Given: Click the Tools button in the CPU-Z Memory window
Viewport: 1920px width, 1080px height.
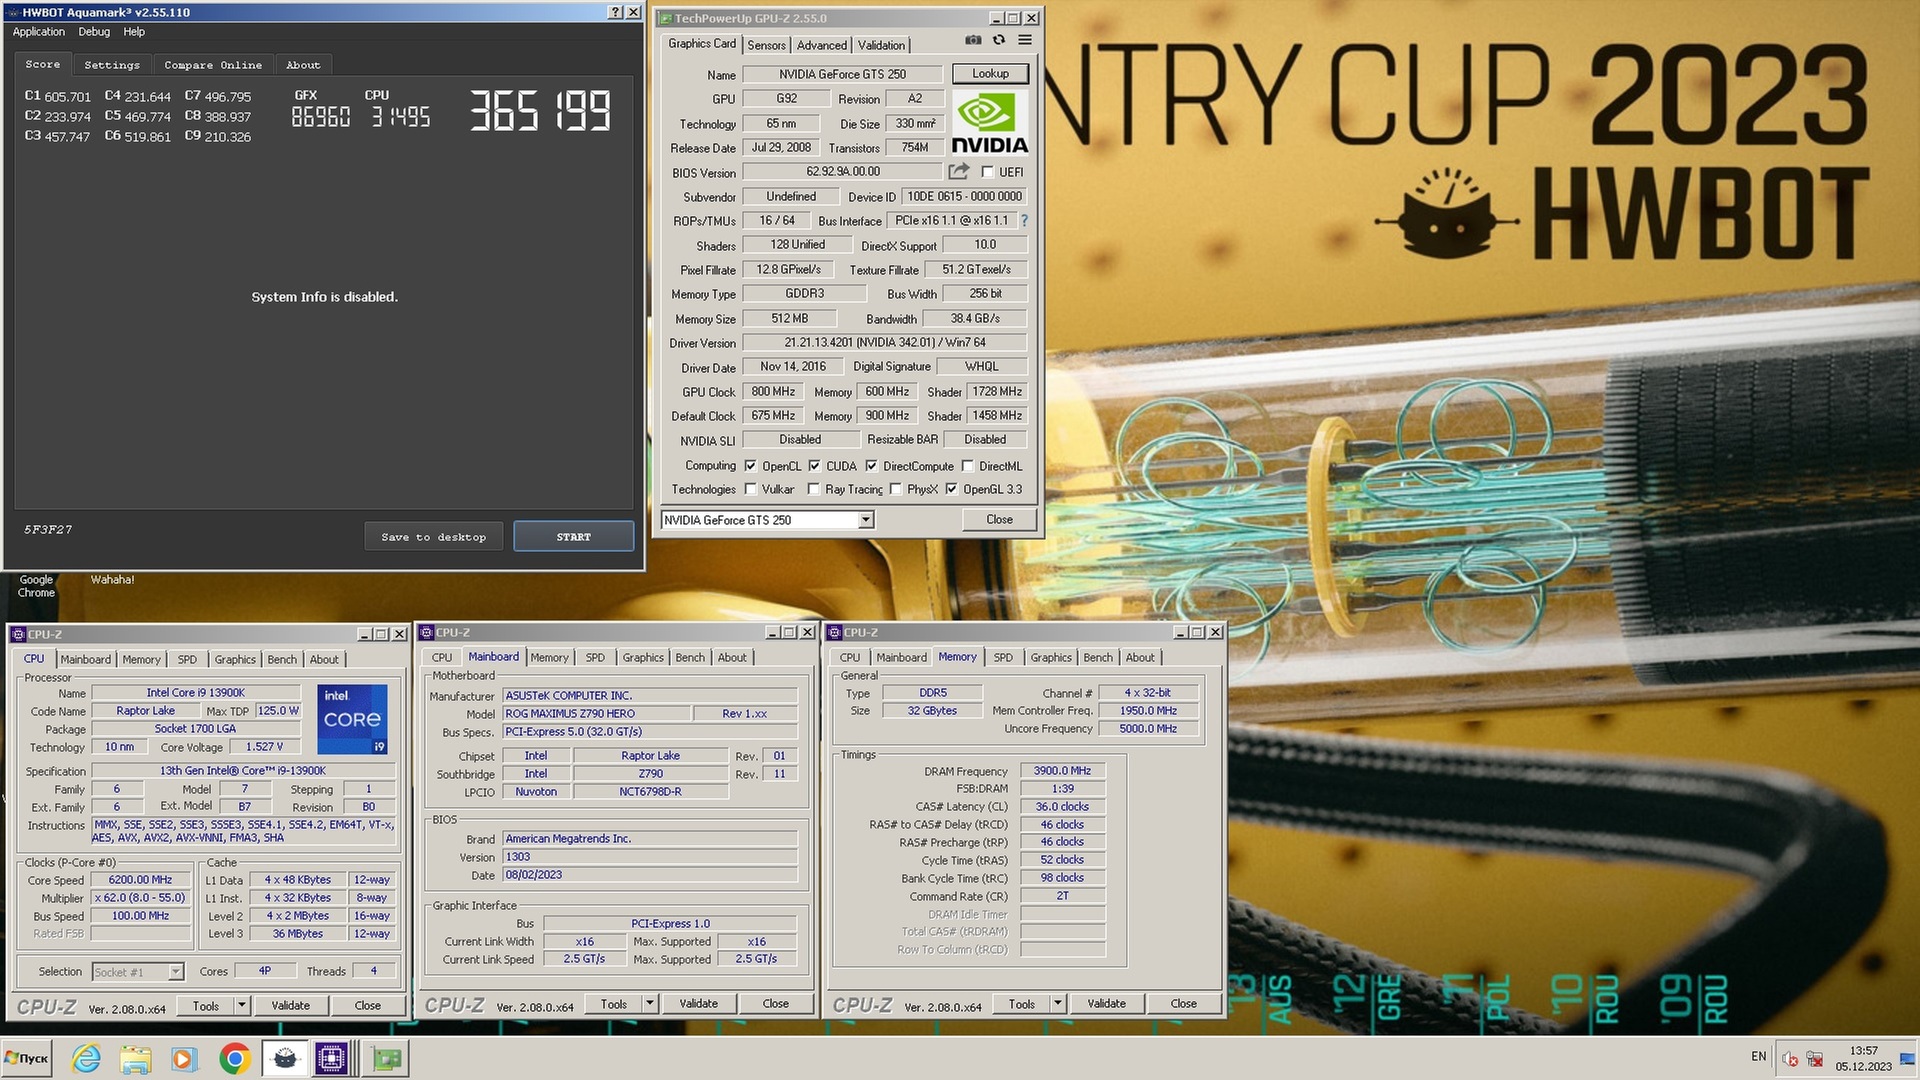Looking at the screenshot, I should (x=1021, y=1004).
